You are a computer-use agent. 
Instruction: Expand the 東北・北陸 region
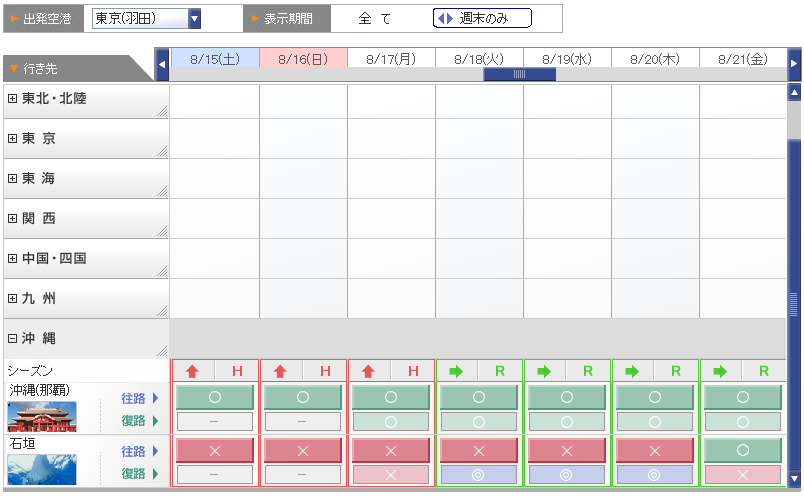click(x=12, y=98)
